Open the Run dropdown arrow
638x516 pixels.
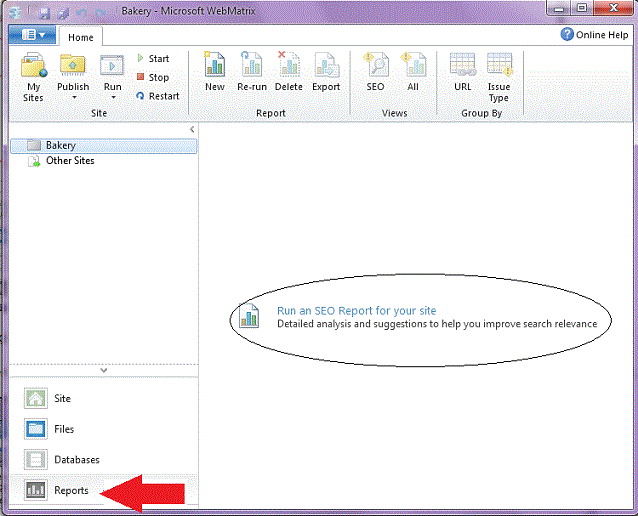pyautogui.click(x=113, y=98)
